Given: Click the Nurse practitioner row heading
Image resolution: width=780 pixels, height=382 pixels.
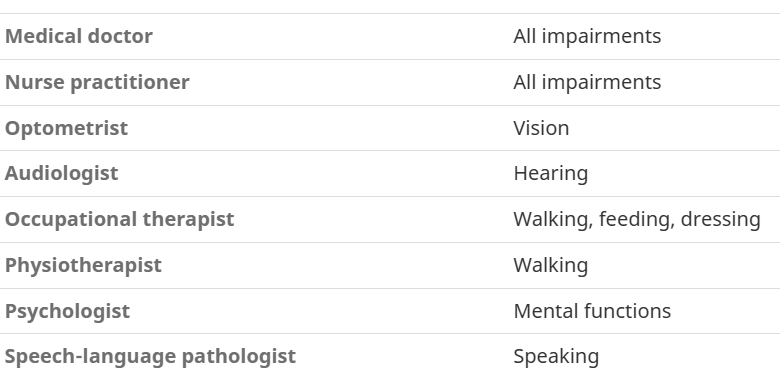Looking at the screenshot, I should click(x=97, y=82).
